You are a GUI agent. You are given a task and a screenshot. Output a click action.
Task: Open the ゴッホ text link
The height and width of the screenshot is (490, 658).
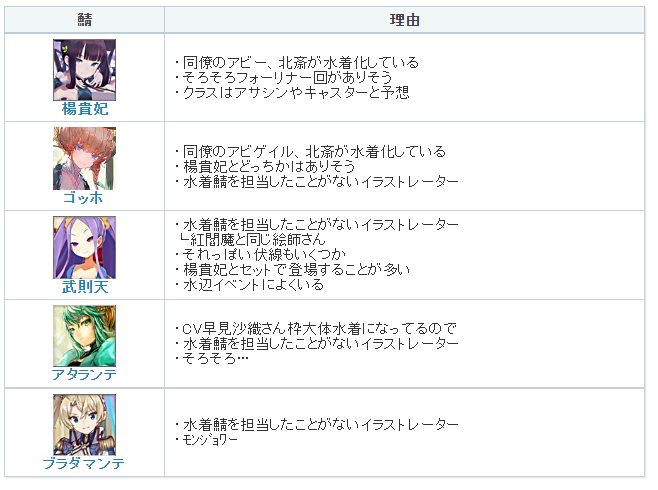[83, 198]
